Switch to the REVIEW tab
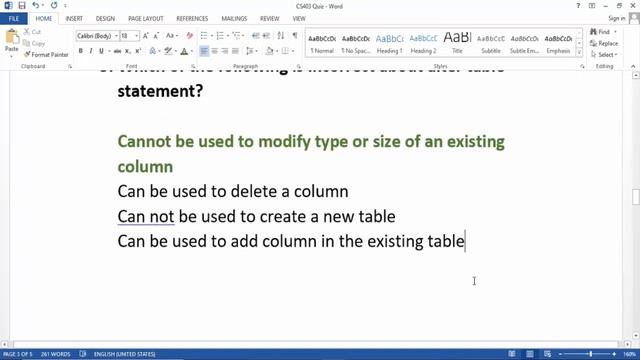The width and height of the screenshot is (640, 360). [270, 18]
